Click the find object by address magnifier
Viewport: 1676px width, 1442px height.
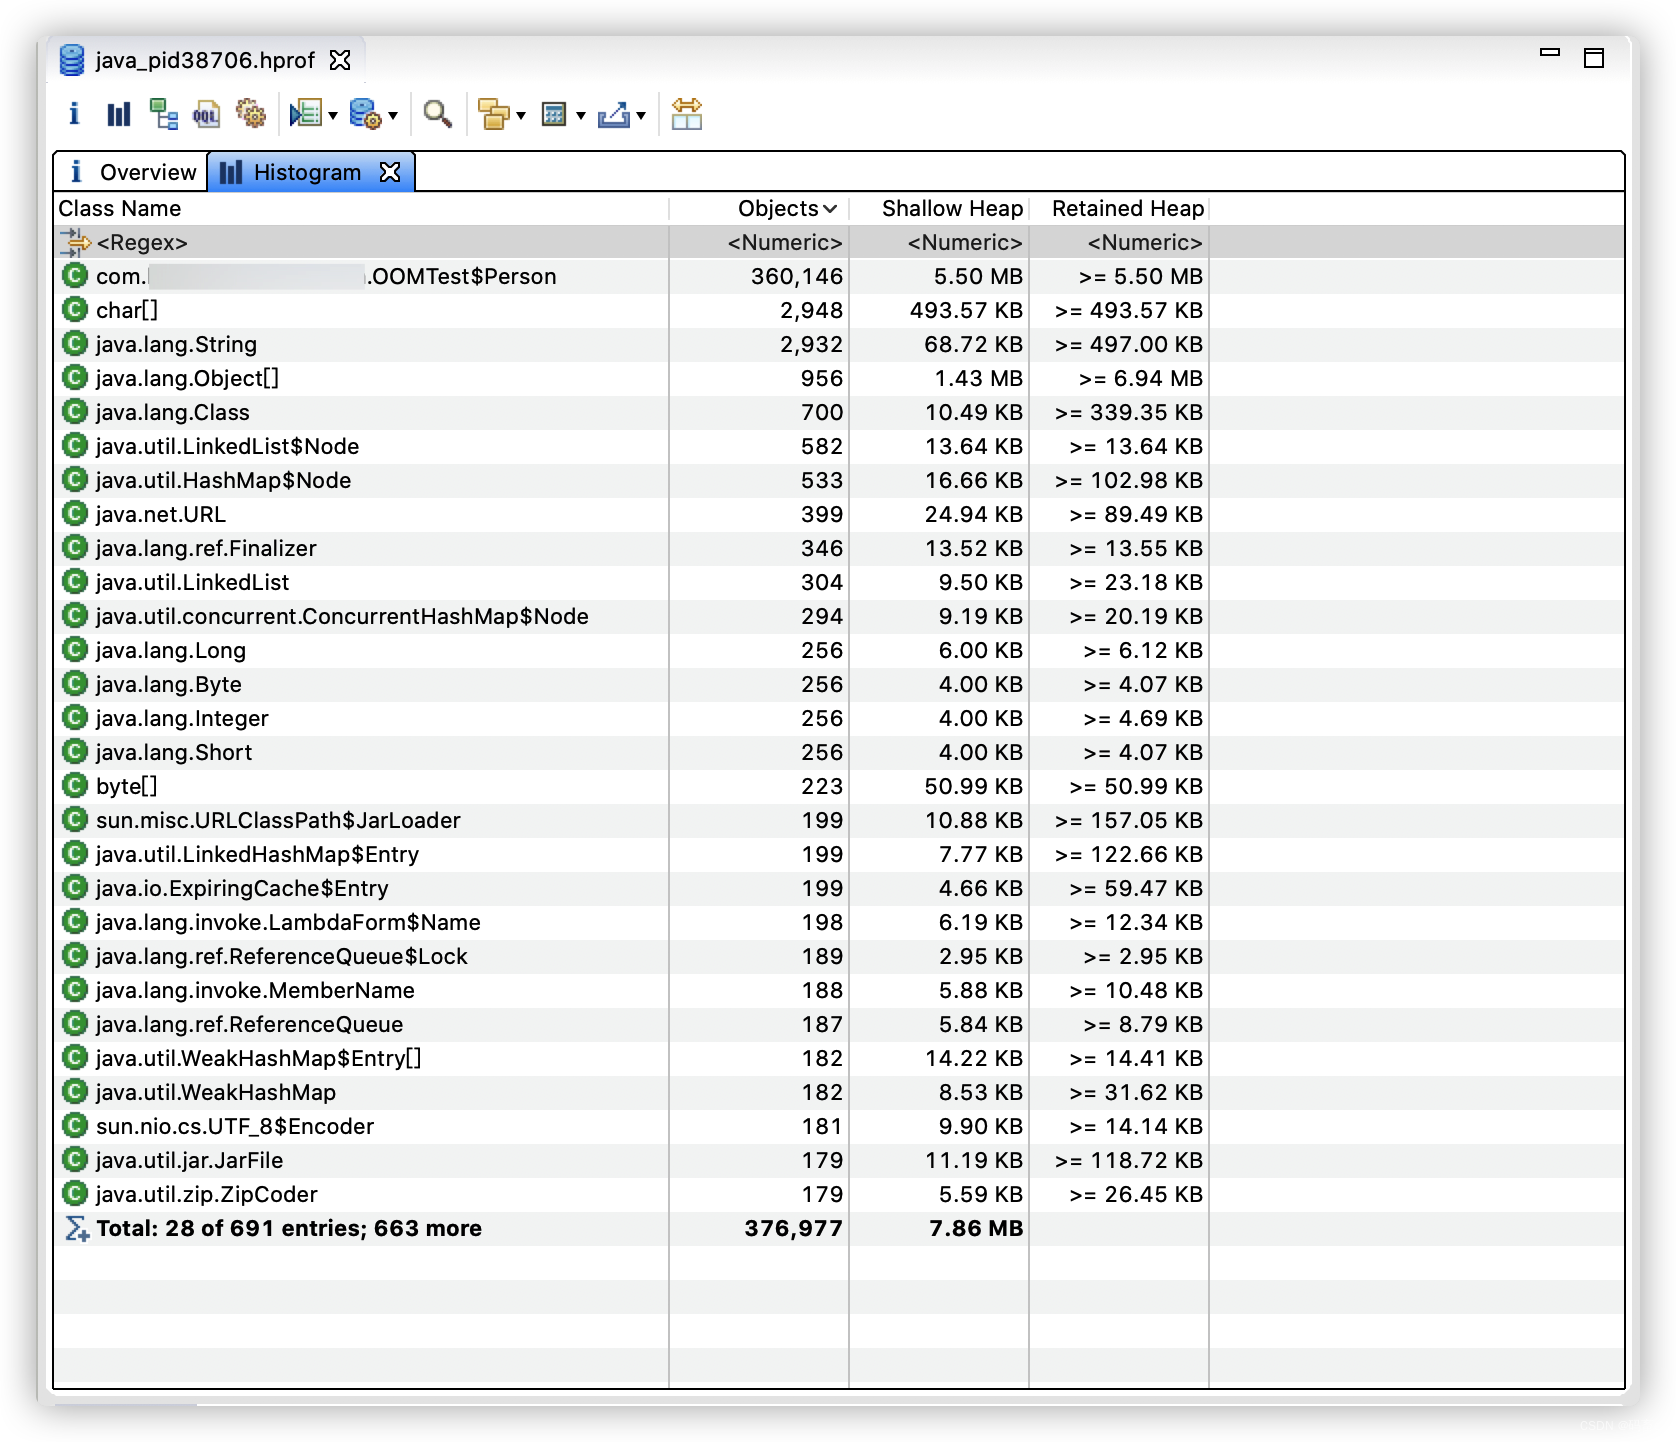click(437, 114)
